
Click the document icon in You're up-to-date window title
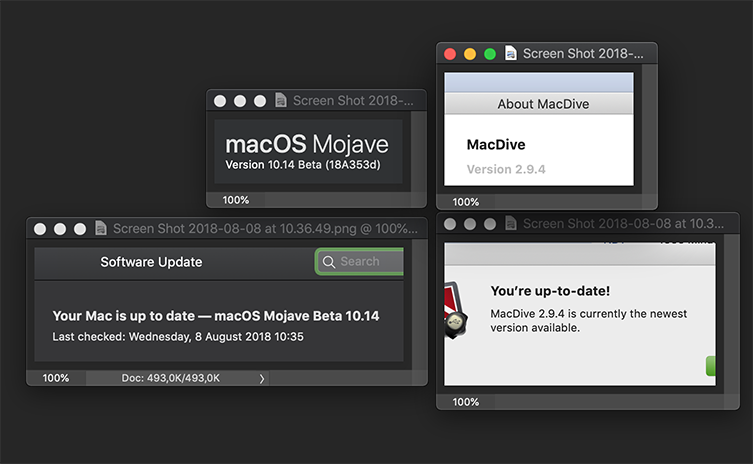click(x=510, y=225)
